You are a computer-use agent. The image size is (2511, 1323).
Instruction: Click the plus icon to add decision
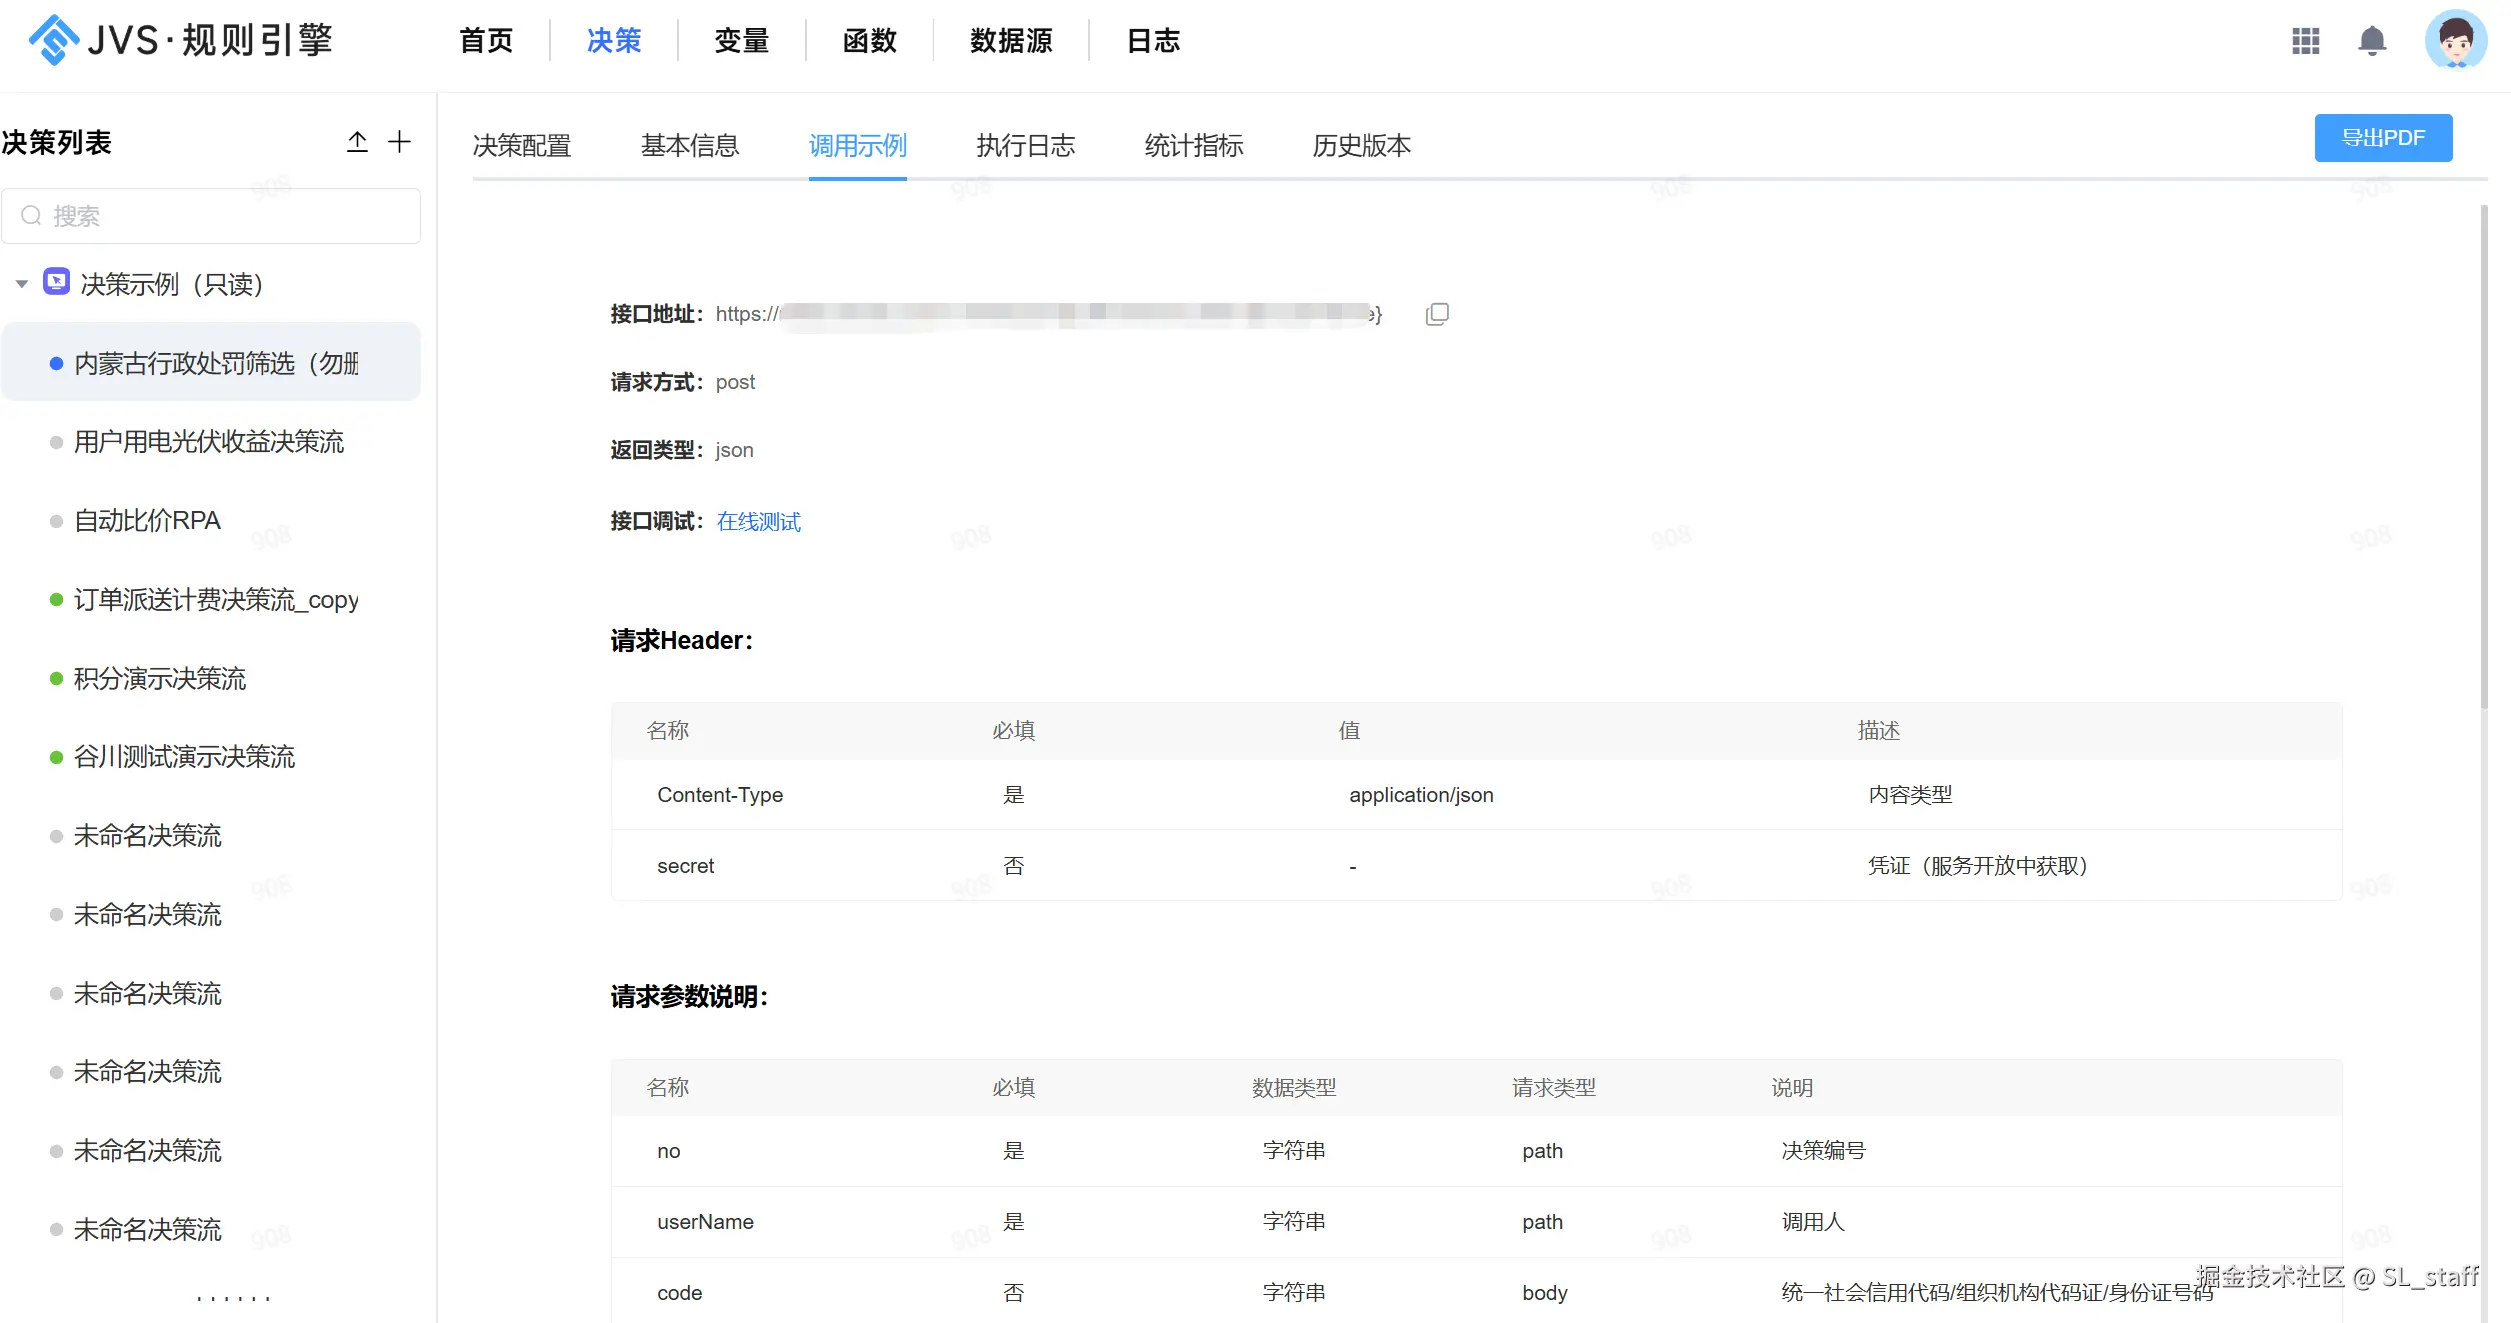coord(399,142)
